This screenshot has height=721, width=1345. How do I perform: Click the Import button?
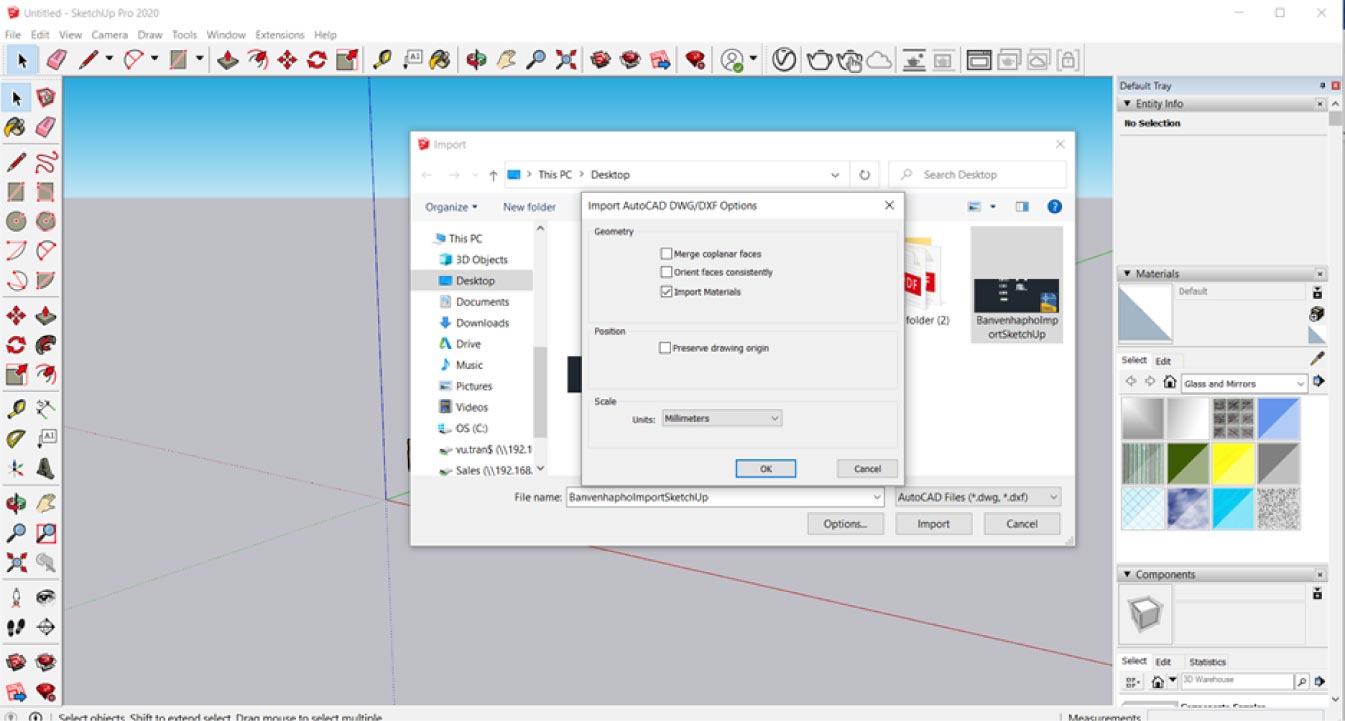933,524
